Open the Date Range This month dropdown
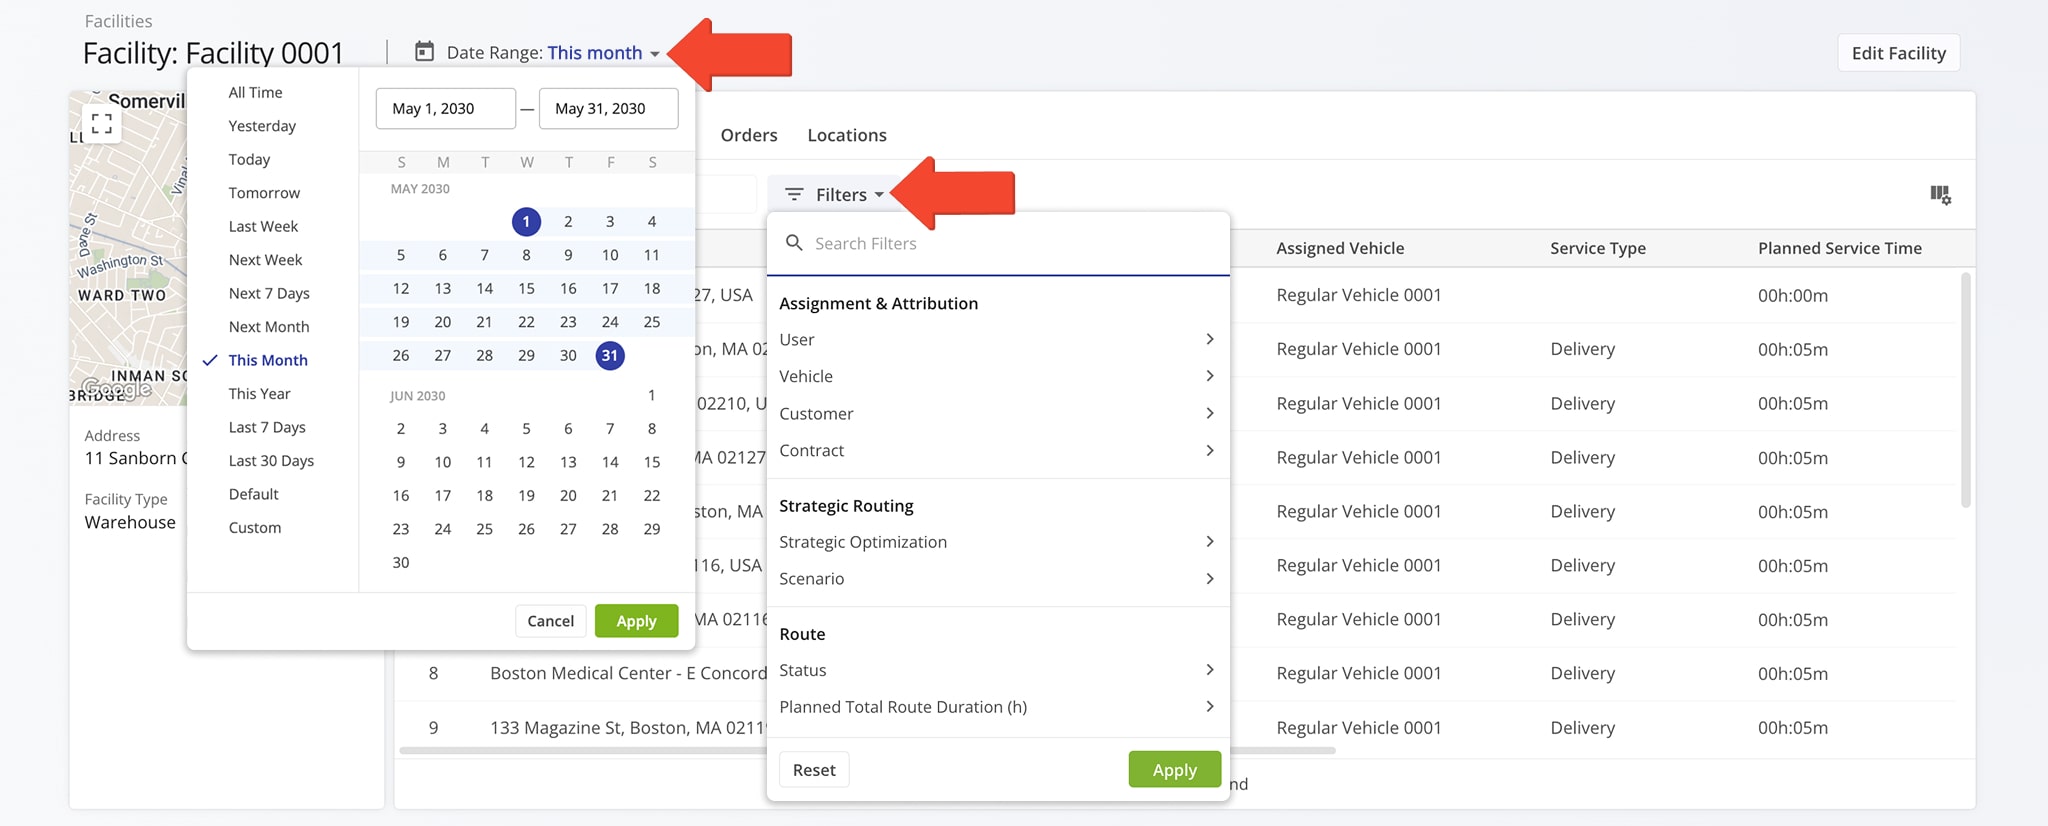This screenshot has height=826, width=2048. tap(602, 52)
